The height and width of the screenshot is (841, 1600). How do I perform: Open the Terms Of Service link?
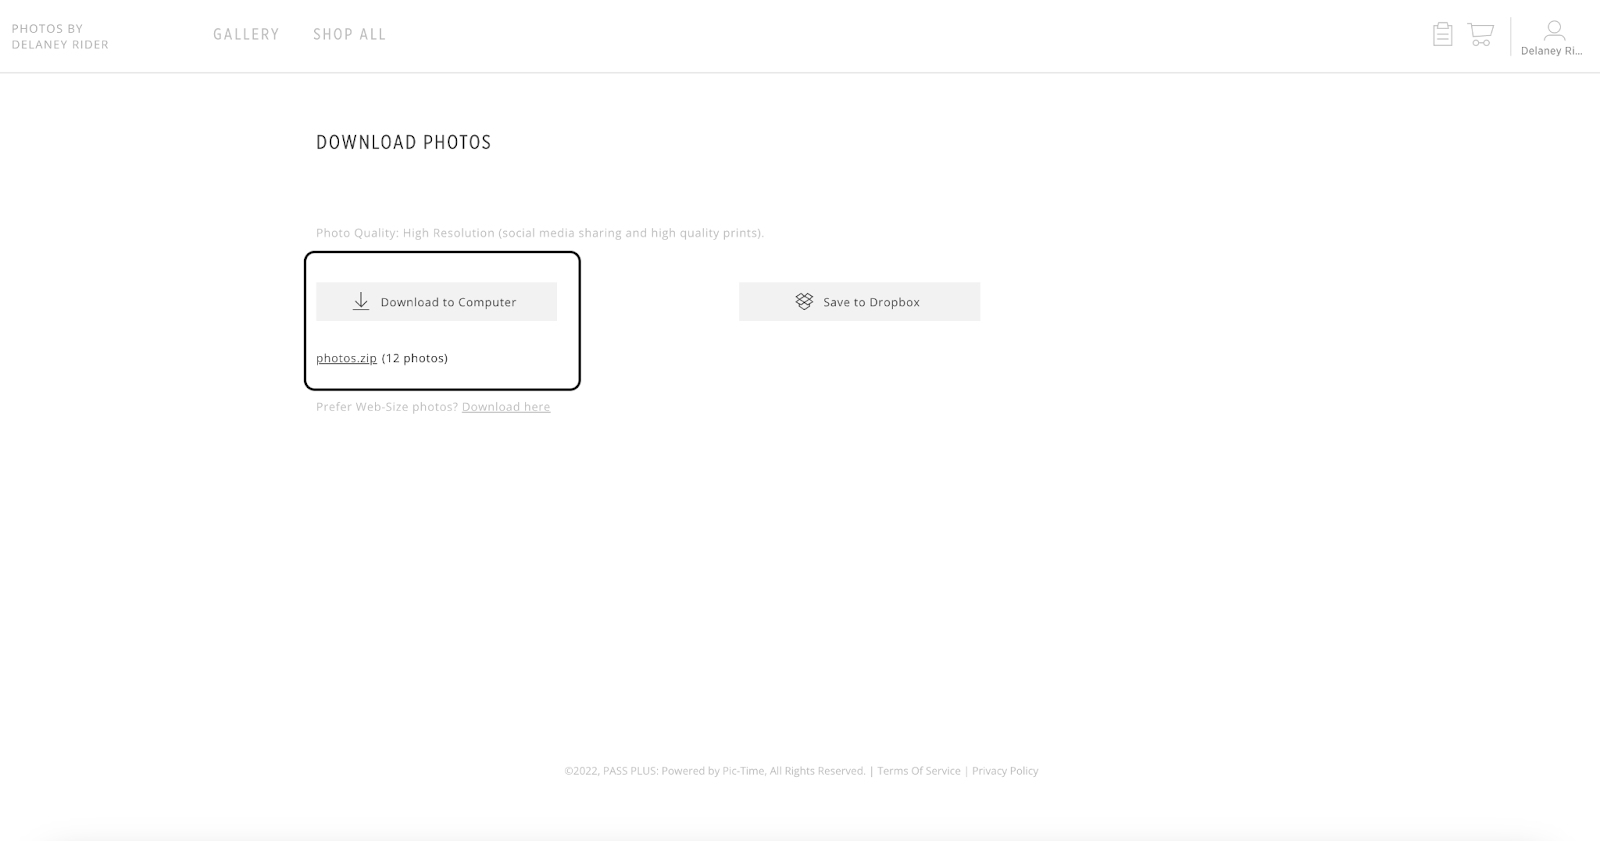point(919,771)
